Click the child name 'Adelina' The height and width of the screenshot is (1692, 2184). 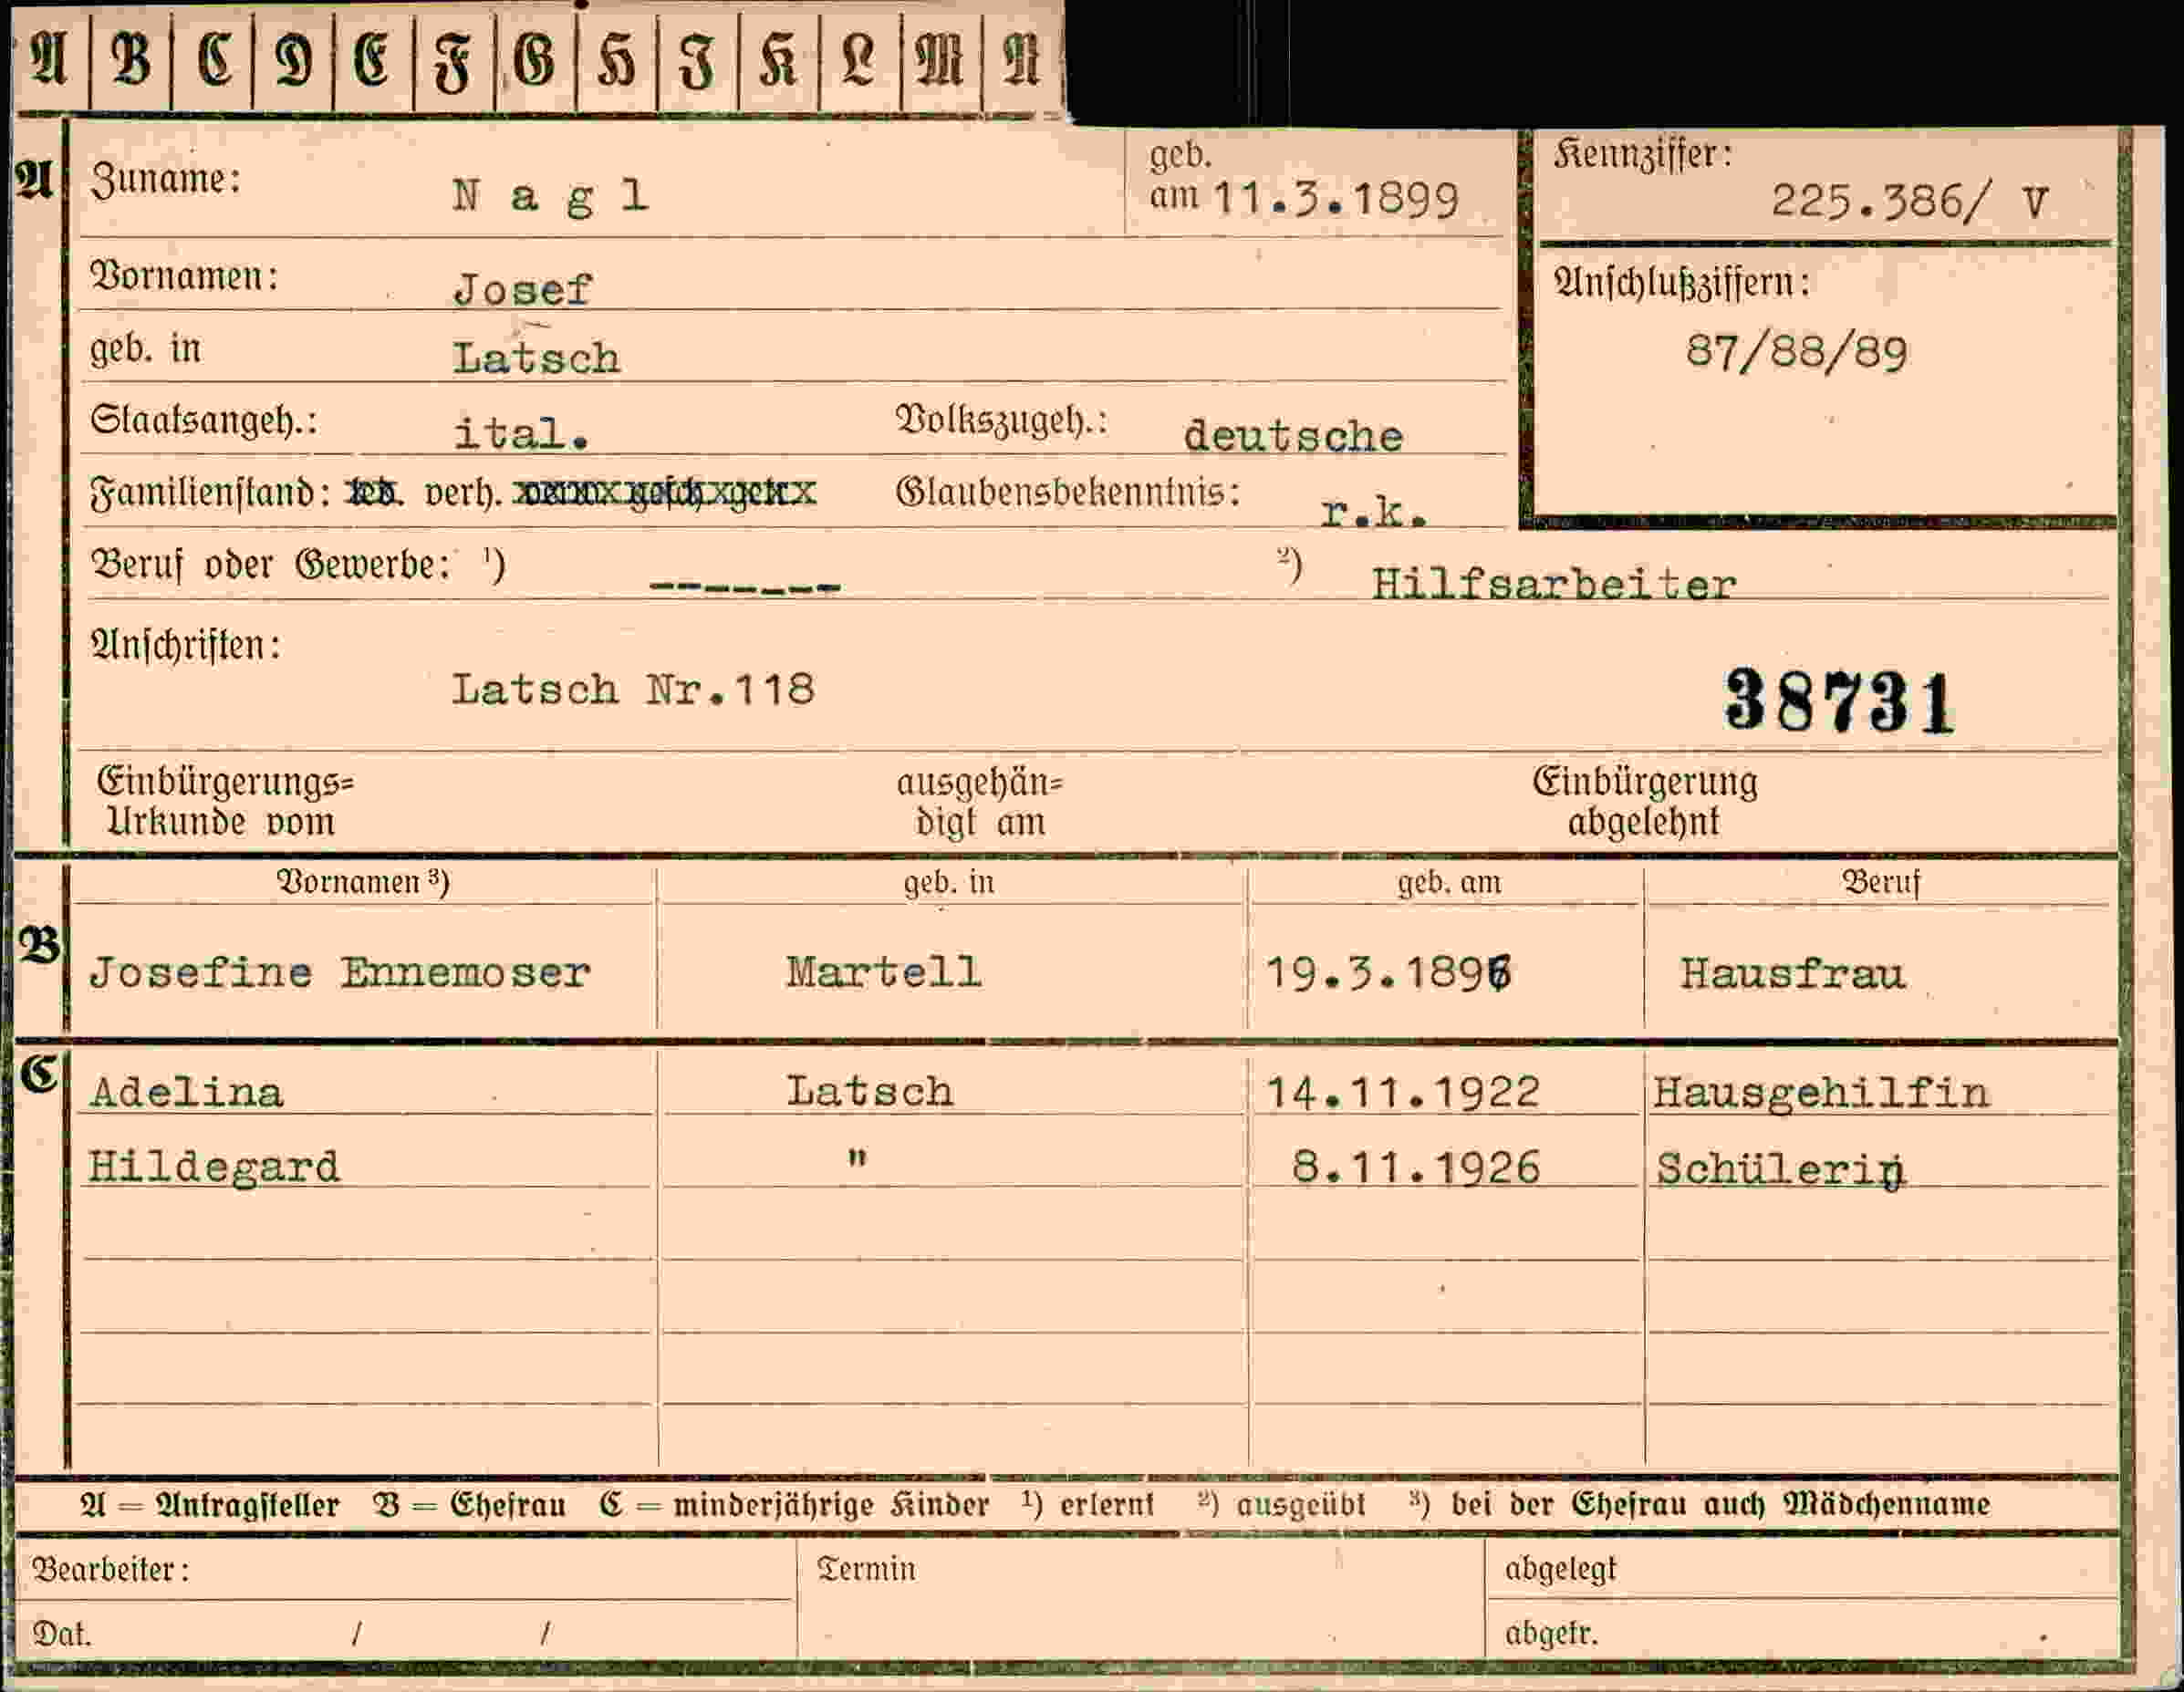click(x=186, y=1091)
